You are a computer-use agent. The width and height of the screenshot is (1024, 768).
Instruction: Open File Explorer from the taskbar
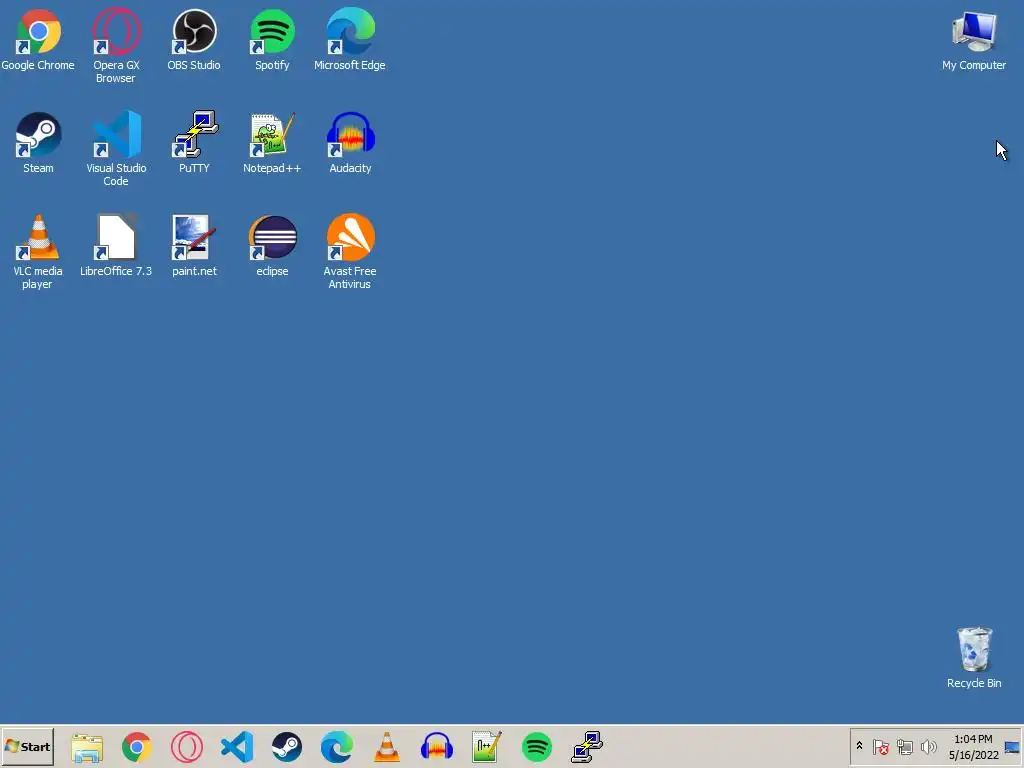[x=87, y=747]
